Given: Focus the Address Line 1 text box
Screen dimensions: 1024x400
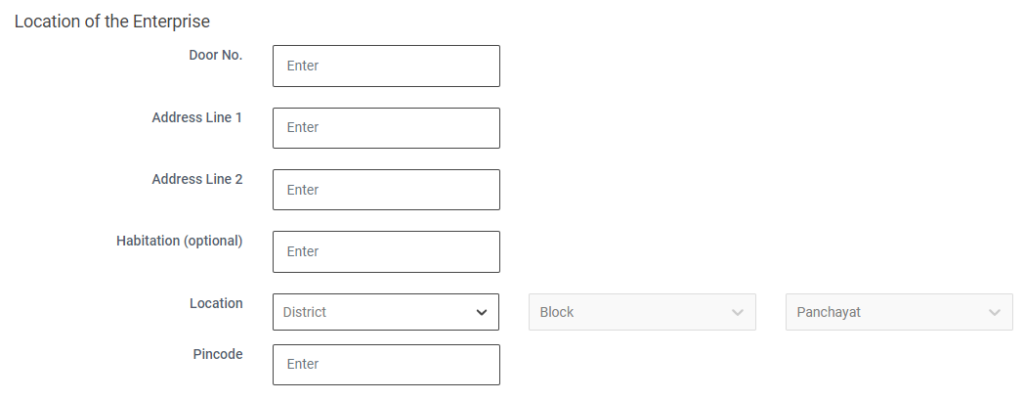Looking at the screenshot, I should click(x=385, y=128).
